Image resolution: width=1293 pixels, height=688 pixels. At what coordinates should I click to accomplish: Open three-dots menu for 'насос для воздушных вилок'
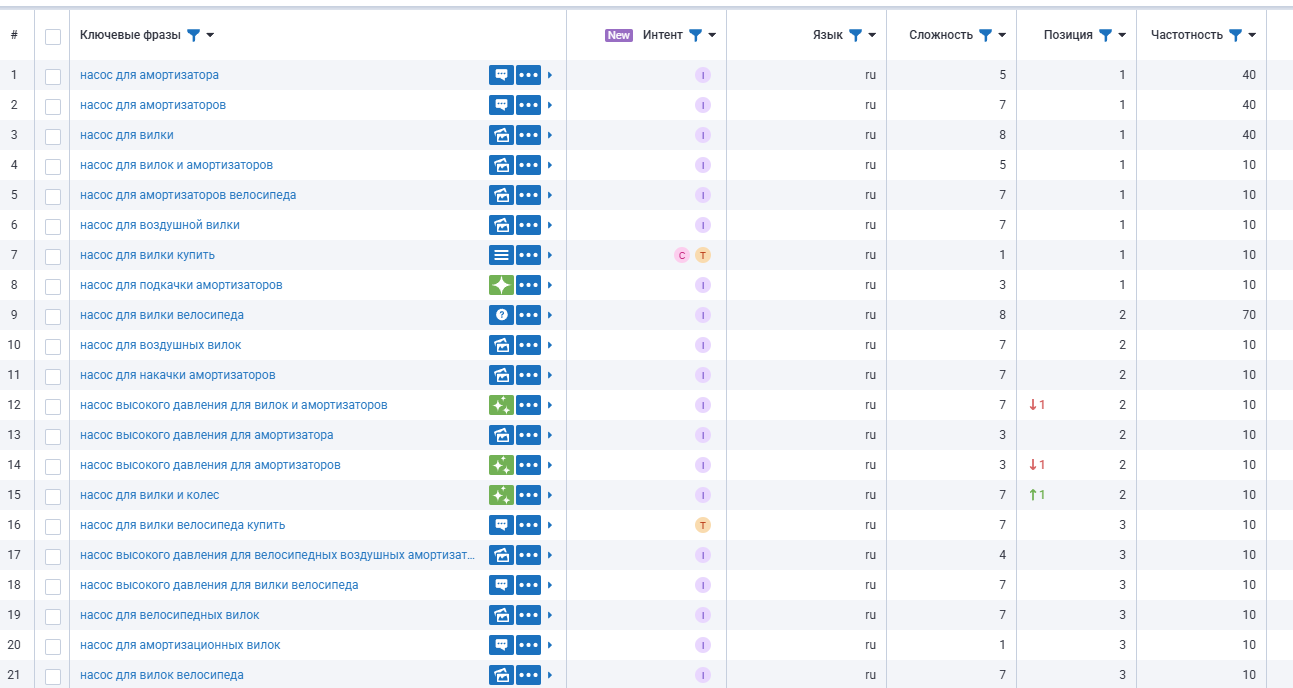[x=529, y=345]
